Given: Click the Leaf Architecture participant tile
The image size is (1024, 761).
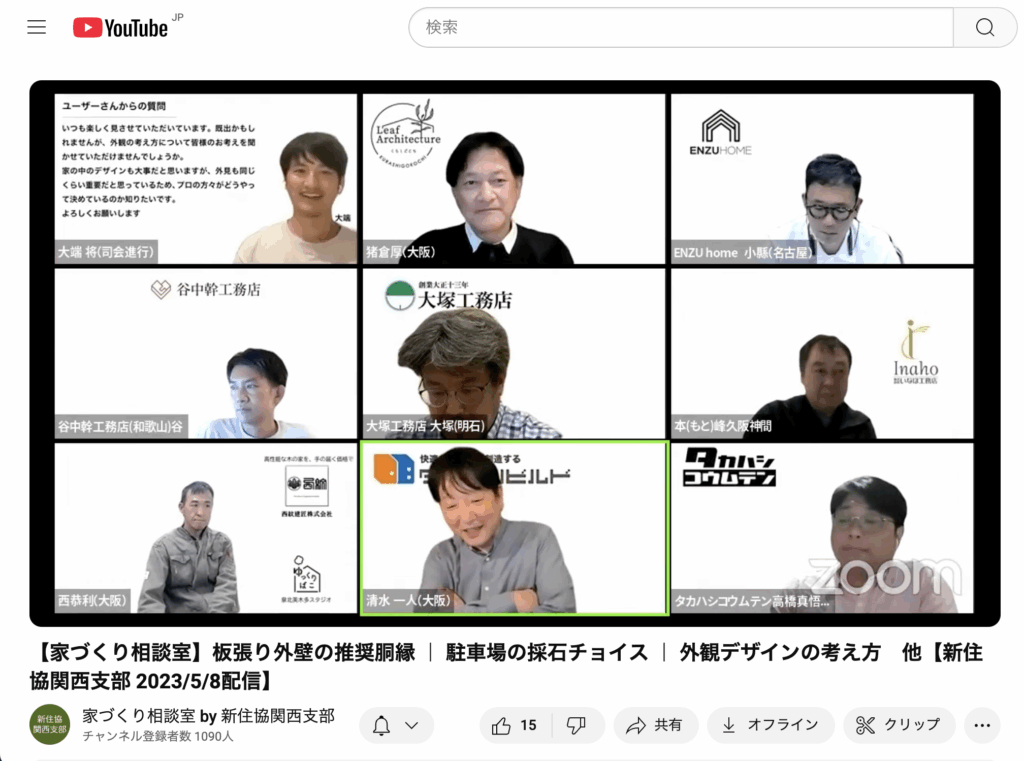Looking at the screenshot, I should click(514, 179).
